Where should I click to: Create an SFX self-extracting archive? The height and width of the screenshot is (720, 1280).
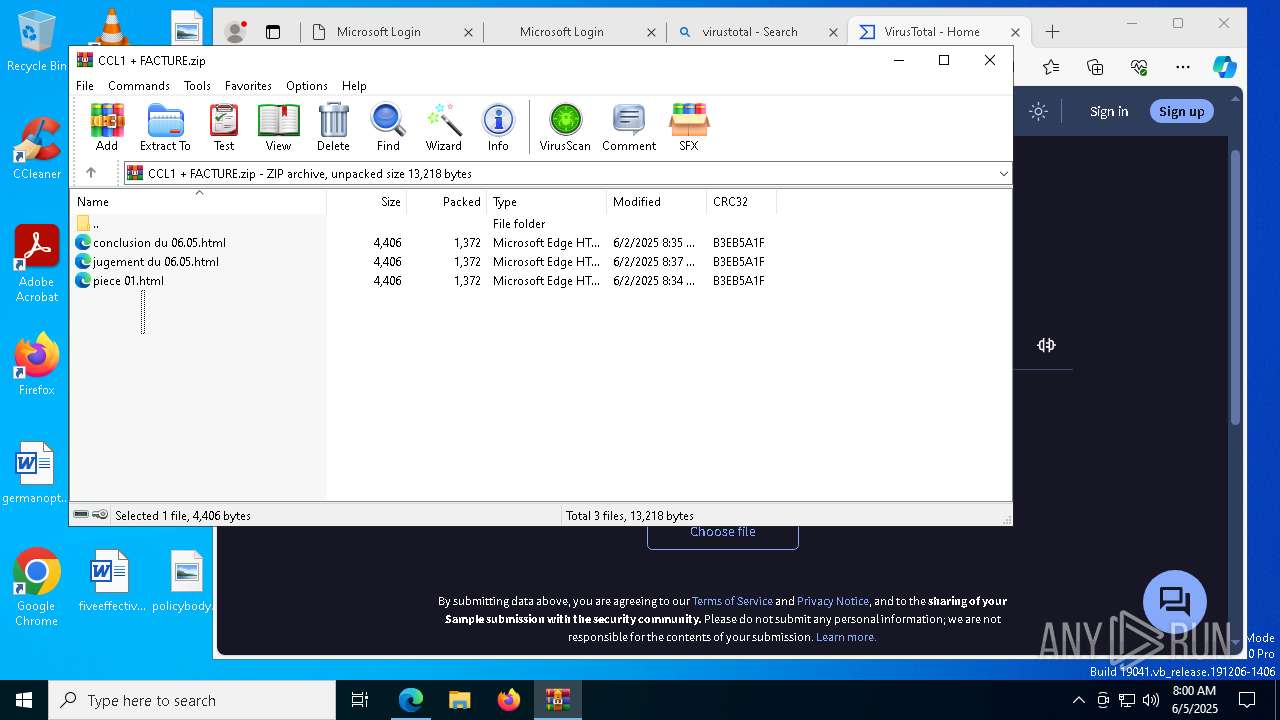(x=689, y=127)
